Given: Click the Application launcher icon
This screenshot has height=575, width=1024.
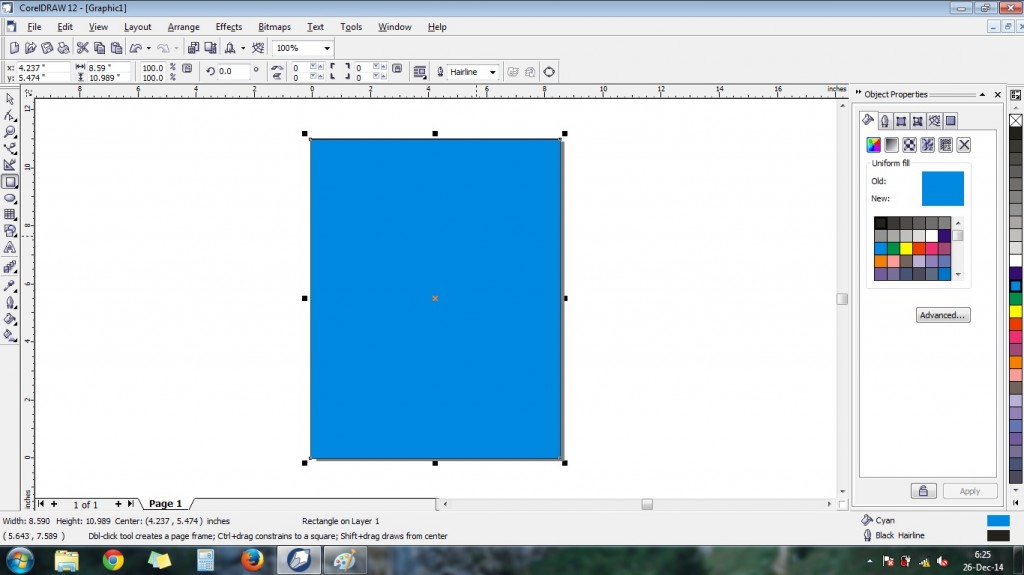Looking at the screenshot, I should tap(230, 48).
